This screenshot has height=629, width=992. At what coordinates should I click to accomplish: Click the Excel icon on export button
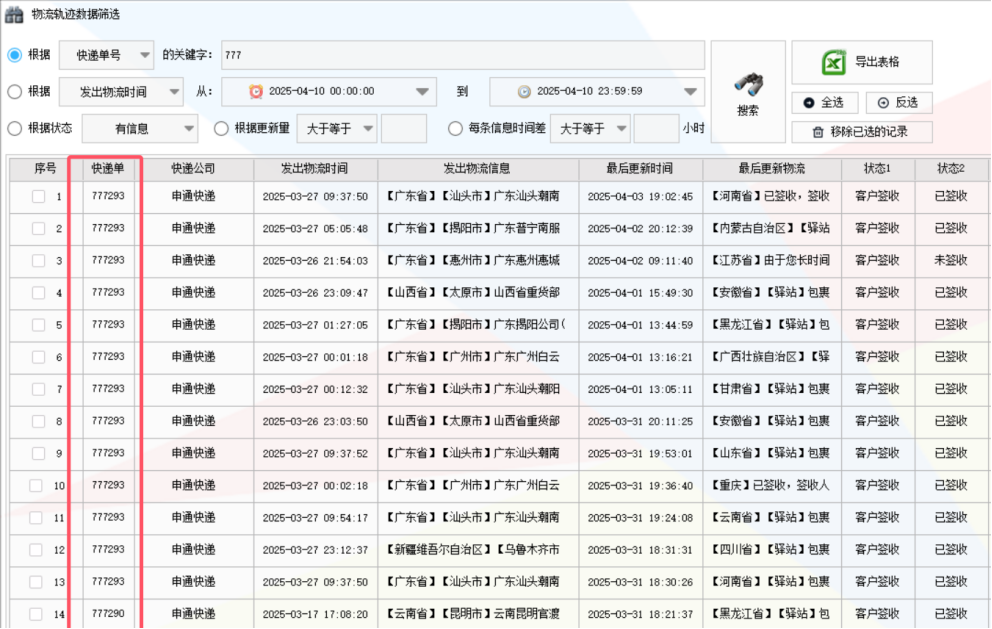pos(833,62)
